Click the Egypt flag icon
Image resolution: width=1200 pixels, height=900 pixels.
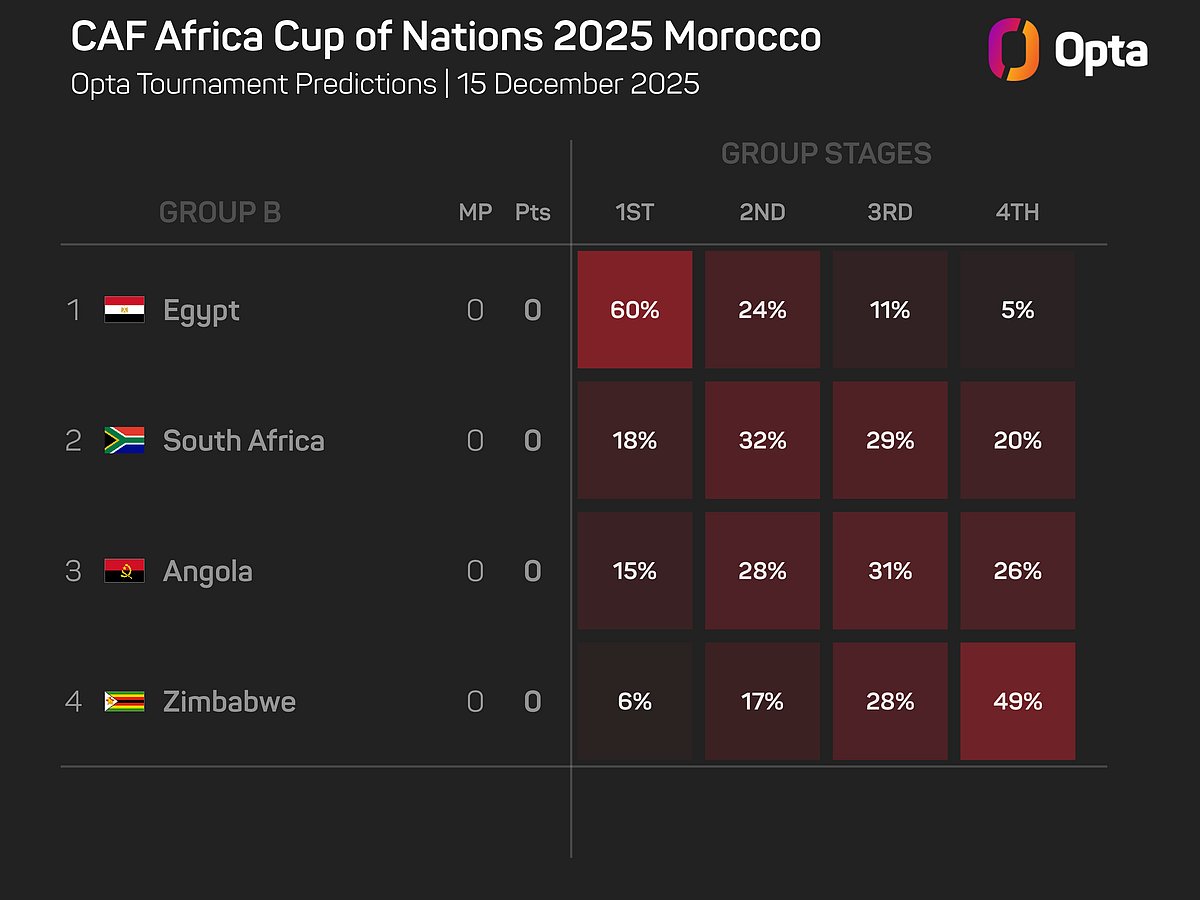click(124, 310)
